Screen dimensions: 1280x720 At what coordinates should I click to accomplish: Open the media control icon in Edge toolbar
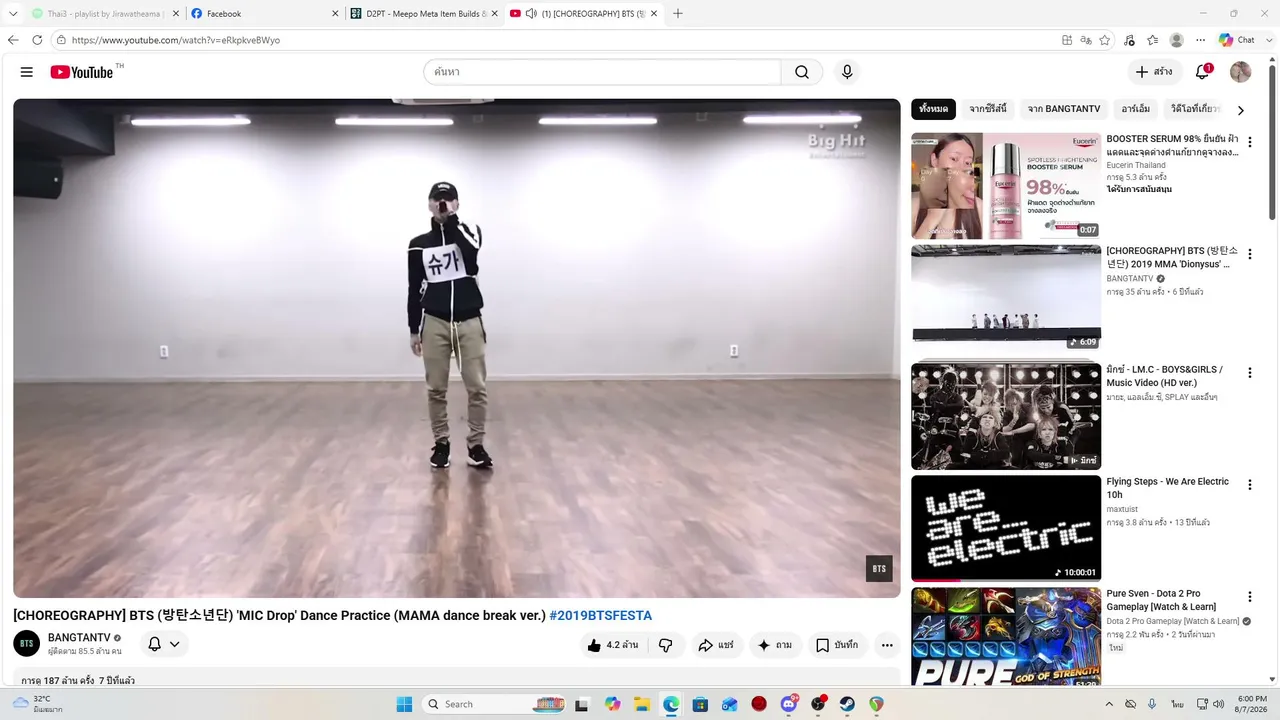pos(1129,40)
